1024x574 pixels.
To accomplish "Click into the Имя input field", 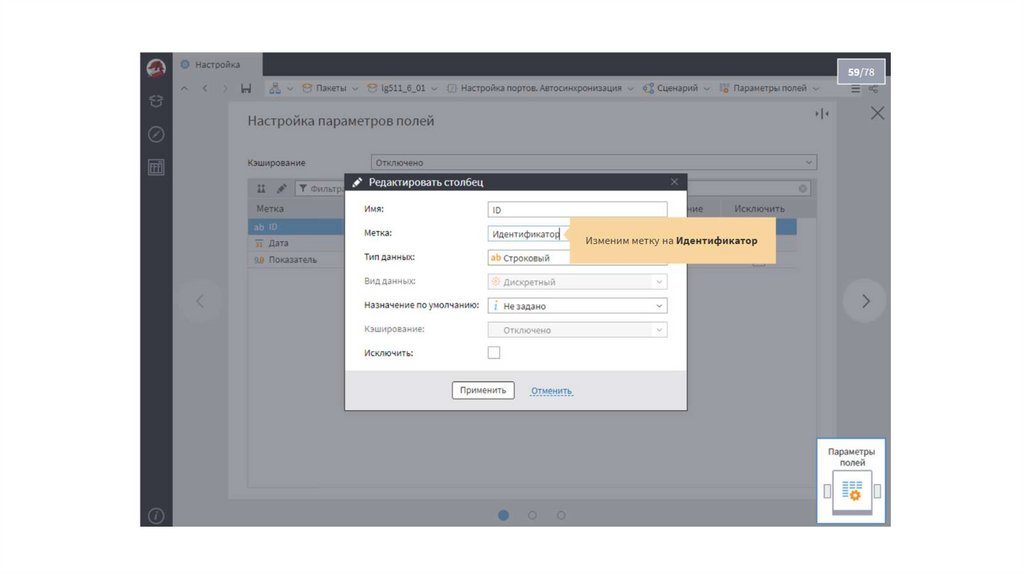I will [x=577, y=210].
